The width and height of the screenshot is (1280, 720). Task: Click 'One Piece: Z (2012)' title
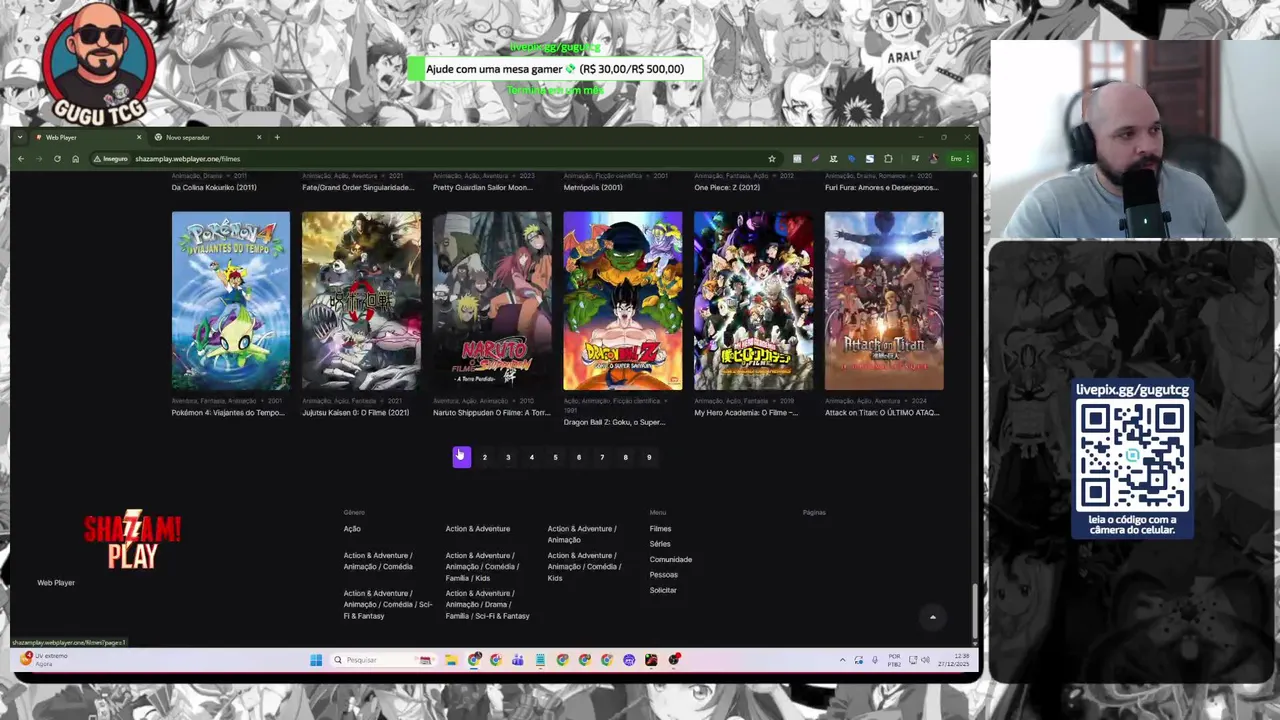point(727,188)
